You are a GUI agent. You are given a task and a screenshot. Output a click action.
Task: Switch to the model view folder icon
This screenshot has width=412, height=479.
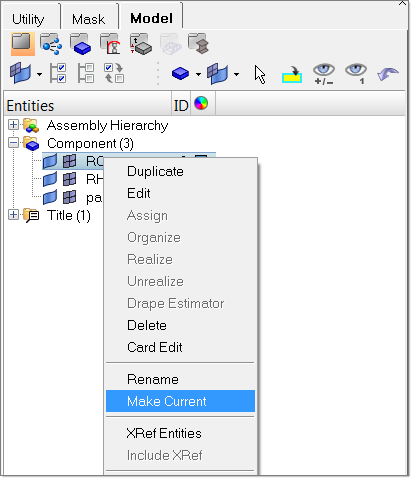[x=23, y=44]
